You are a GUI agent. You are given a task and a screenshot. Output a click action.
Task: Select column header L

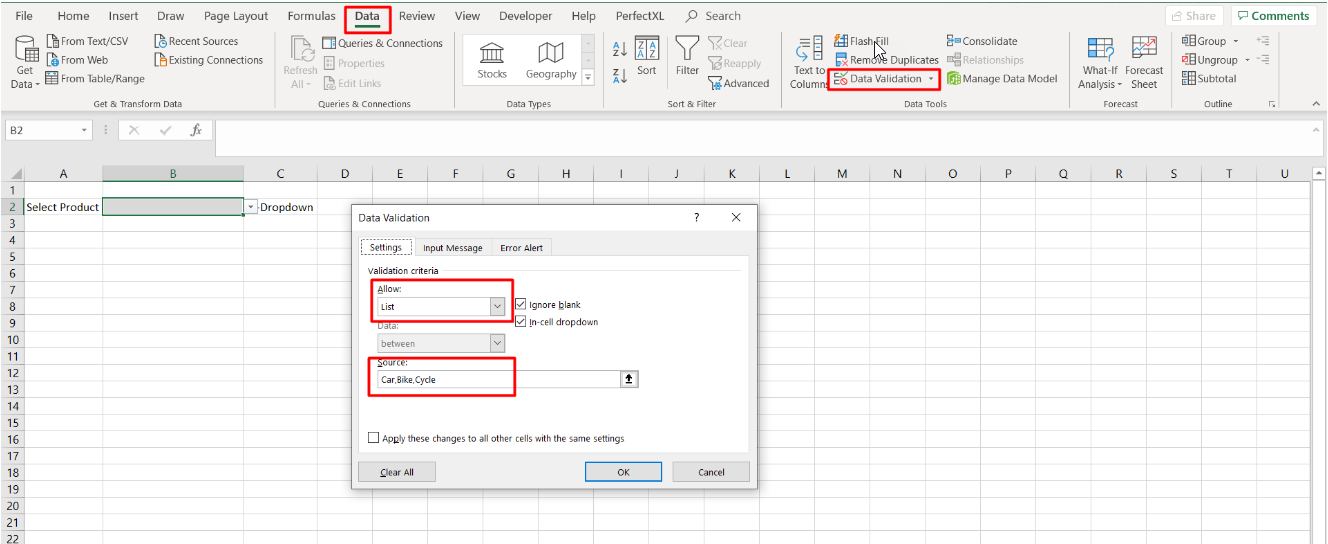click(x=787, y=174)
